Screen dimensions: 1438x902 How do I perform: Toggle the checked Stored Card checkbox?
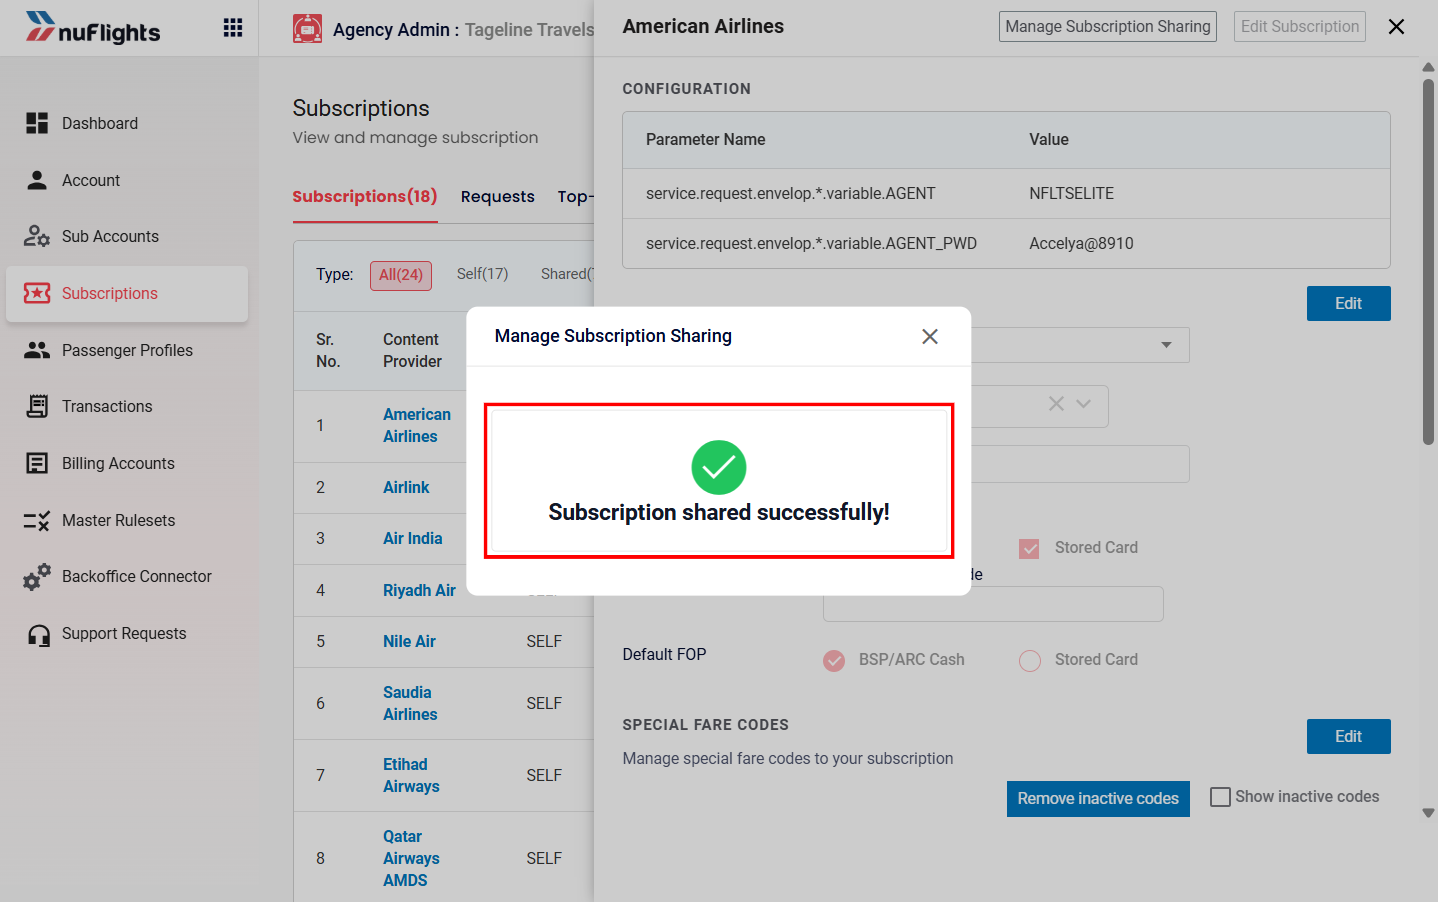tap(1029, 548)
